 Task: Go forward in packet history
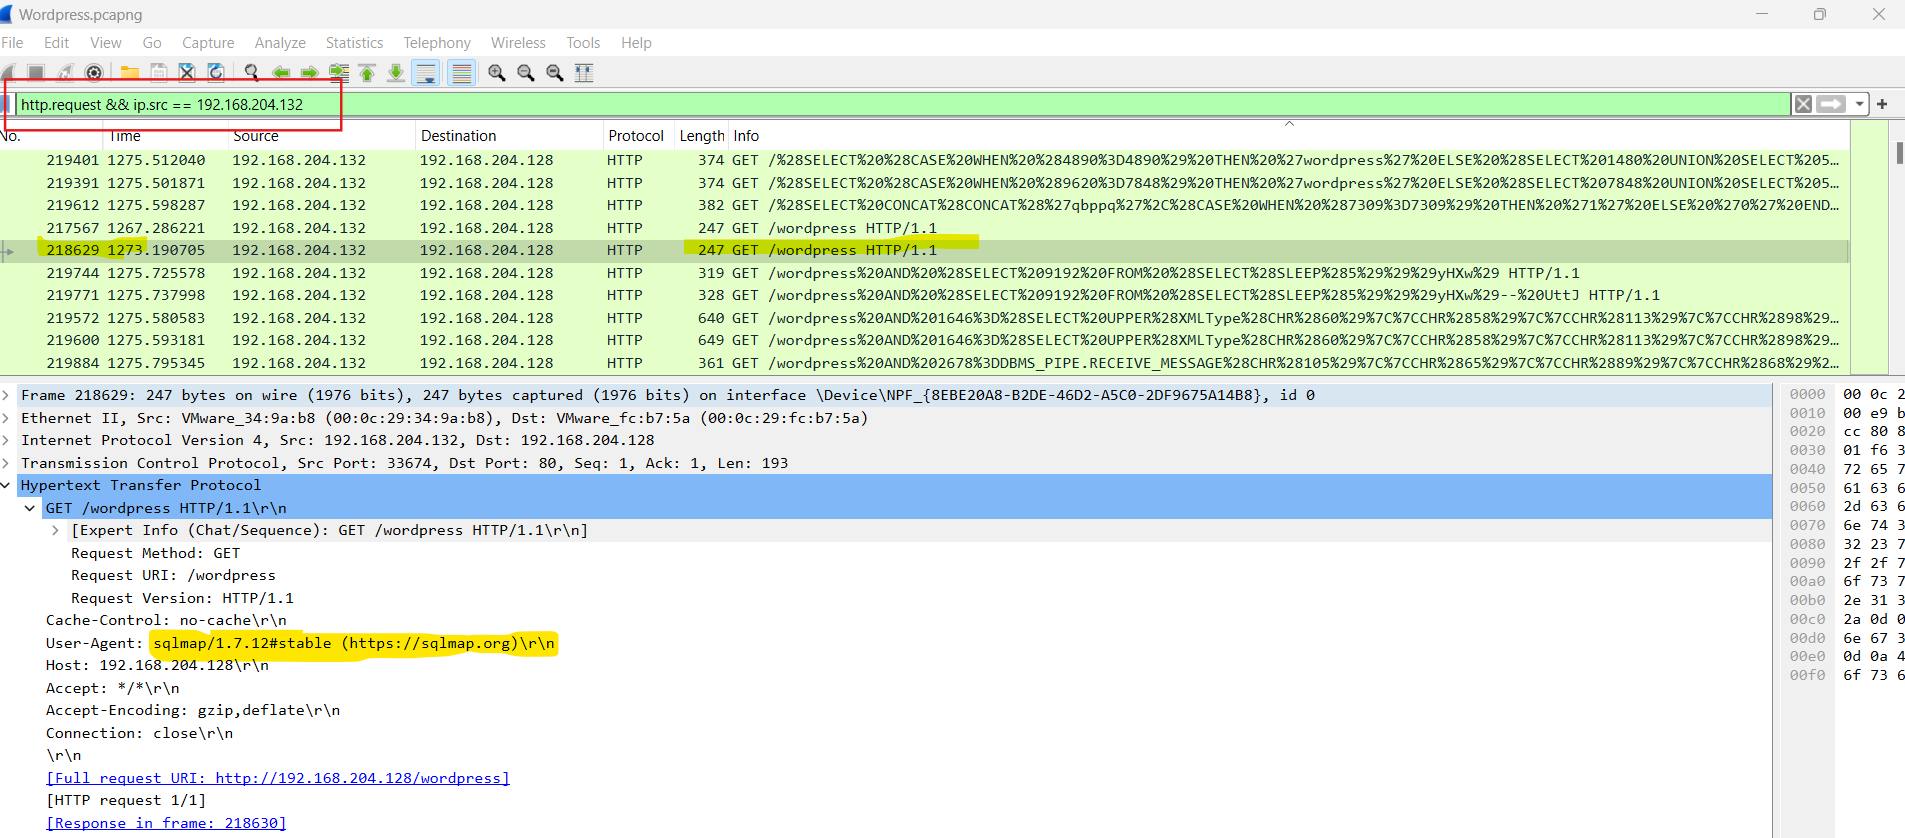point(310,72)
